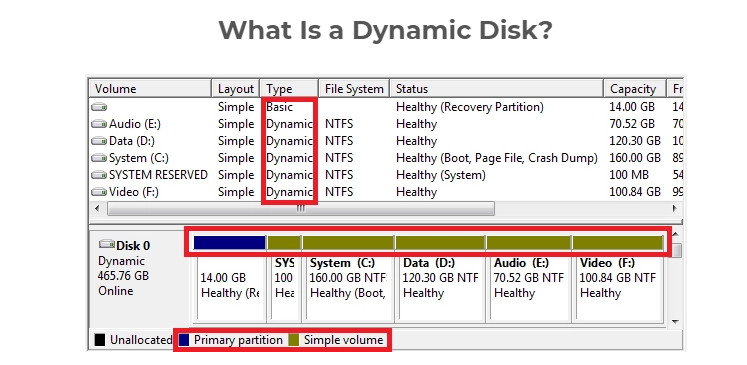This screenshot has width=747, height=365.
Task: Click the disk pane scrollbar down arrow
Action: 676,322
